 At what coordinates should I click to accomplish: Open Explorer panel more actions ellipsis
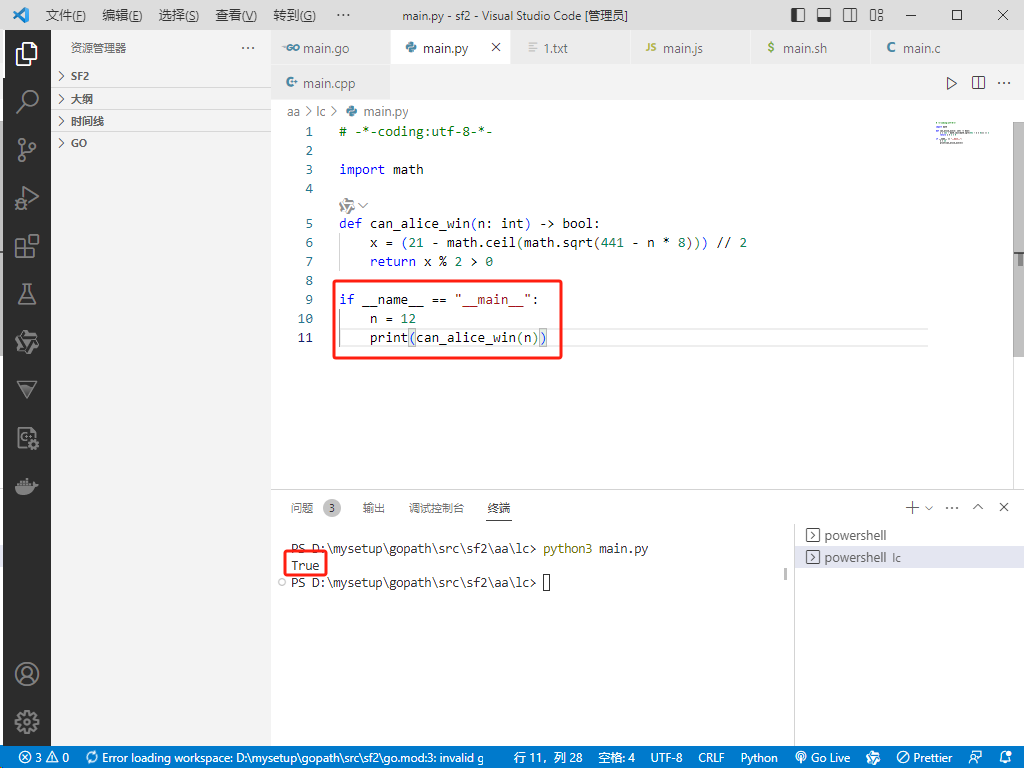[248, 48]
